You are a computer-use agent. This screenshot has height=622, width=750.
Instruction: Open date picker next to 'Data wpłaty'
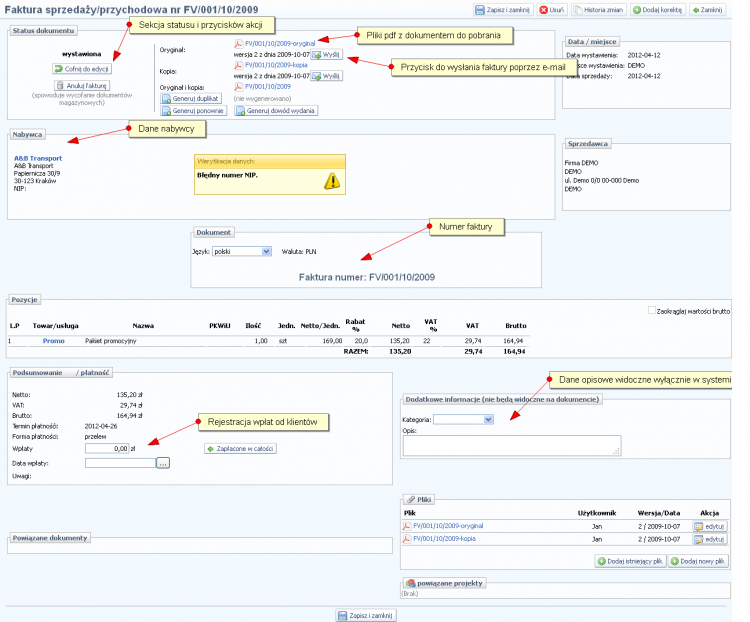point(164,463)
